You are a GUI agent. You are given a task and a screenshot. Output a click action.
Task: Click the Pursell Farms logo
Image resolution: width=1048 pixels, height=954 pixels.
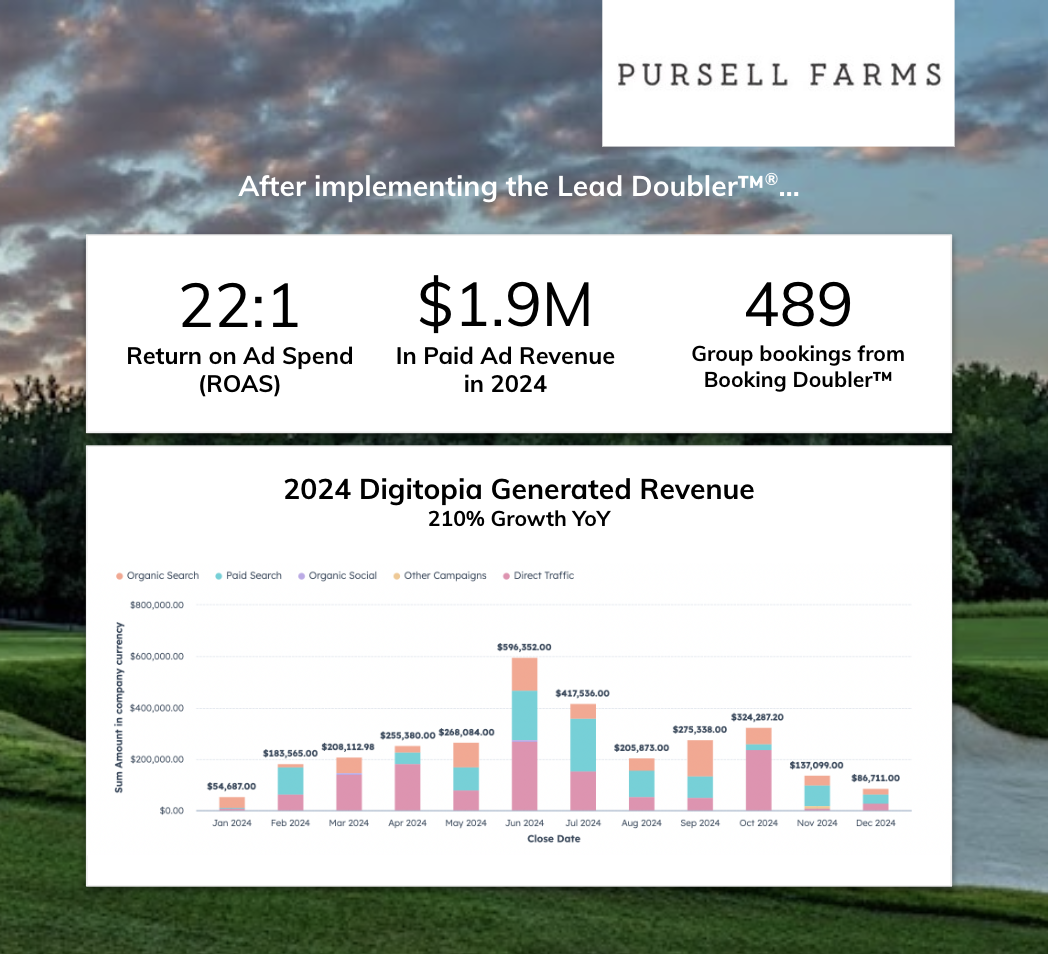click(x=778, y=74)
